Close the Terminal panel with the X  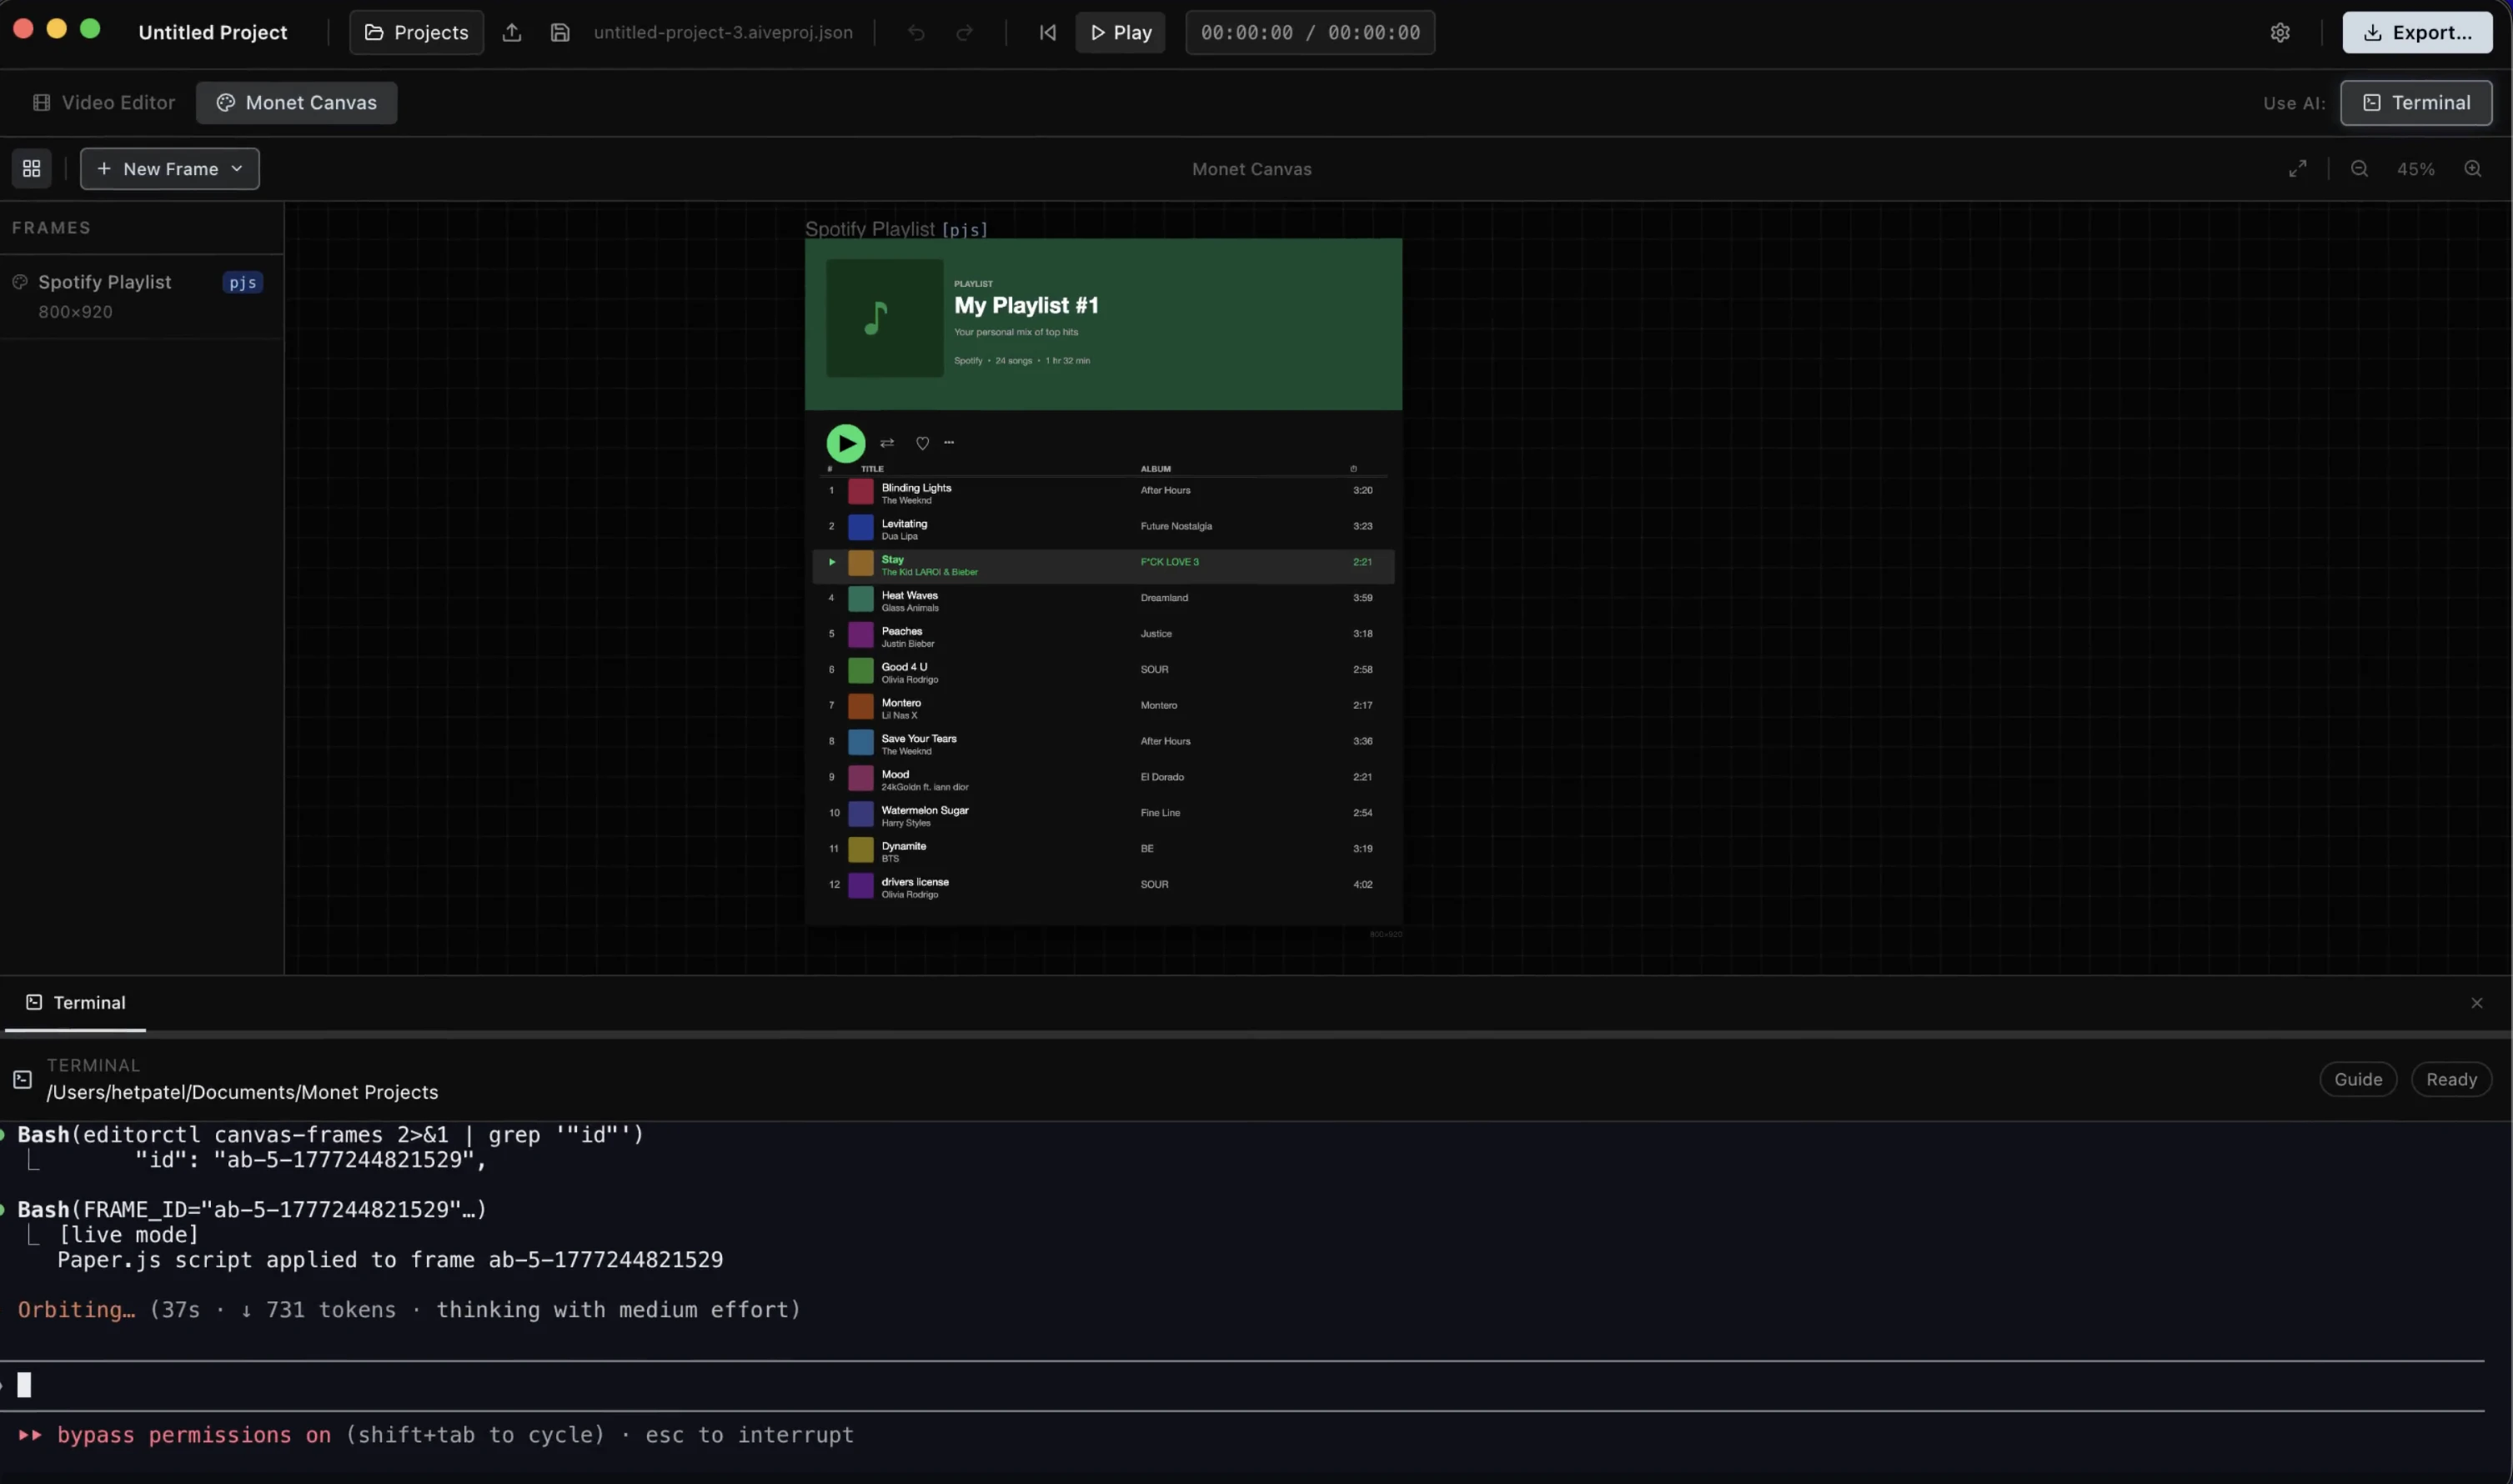tap(2476, 1003)
